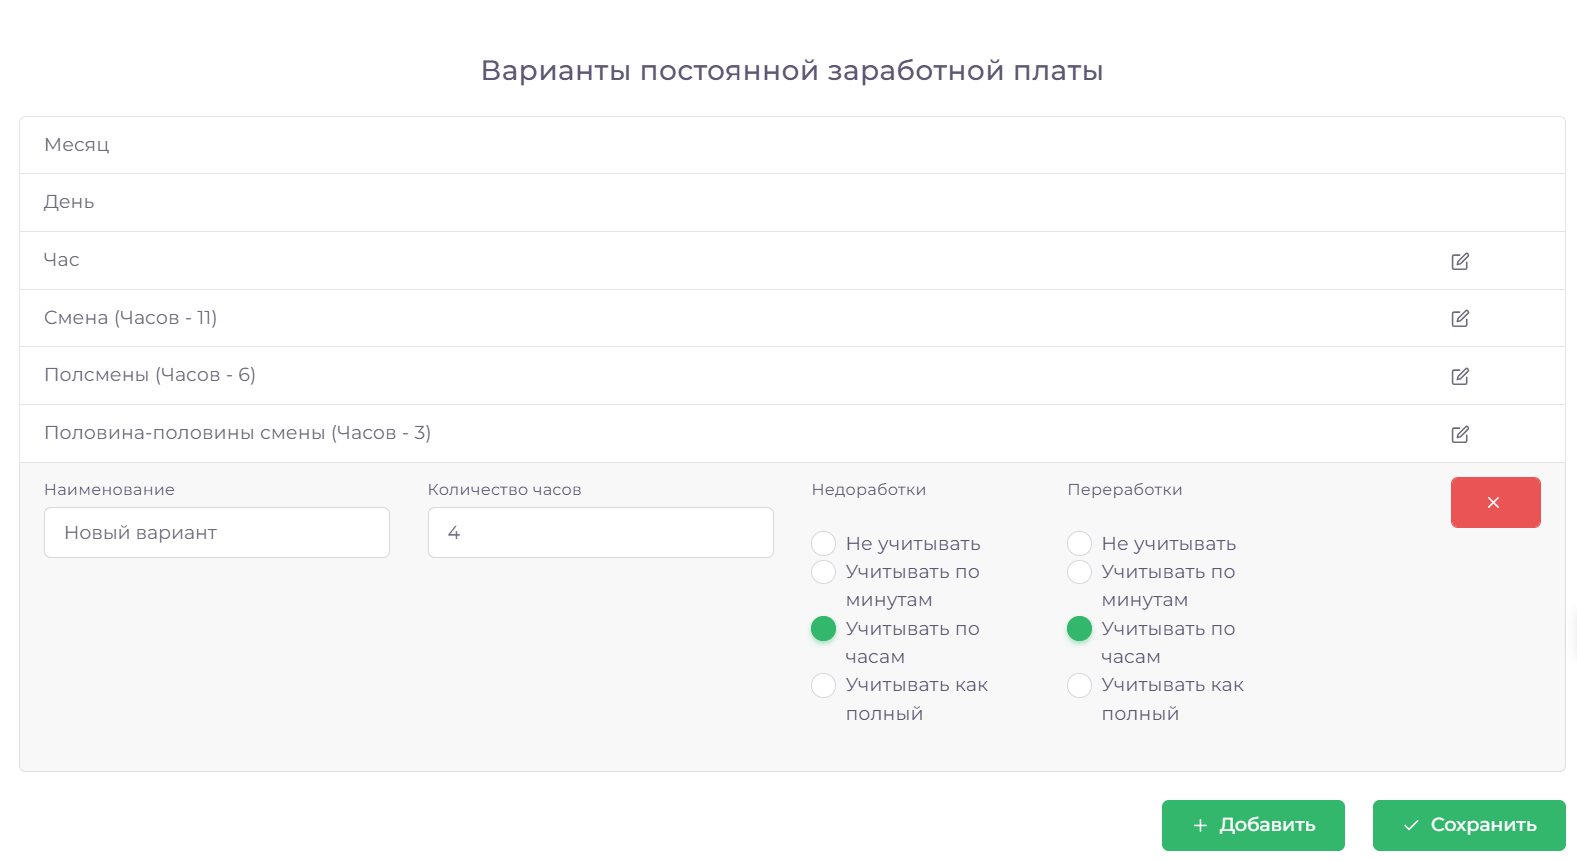Select Недоработки 'Не учитывать' radio

tap(823, 543)
